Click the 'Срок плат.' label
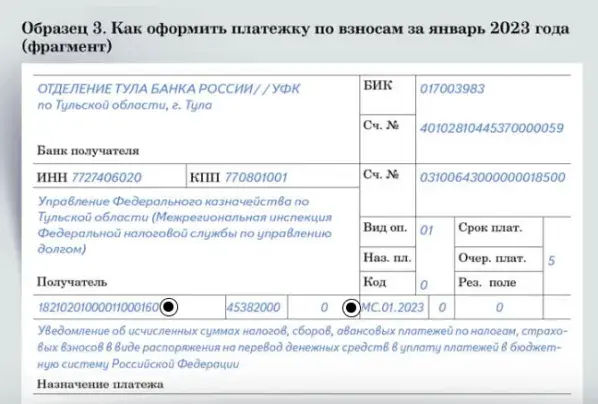The image size is (598, 404). tap(490, 228)
